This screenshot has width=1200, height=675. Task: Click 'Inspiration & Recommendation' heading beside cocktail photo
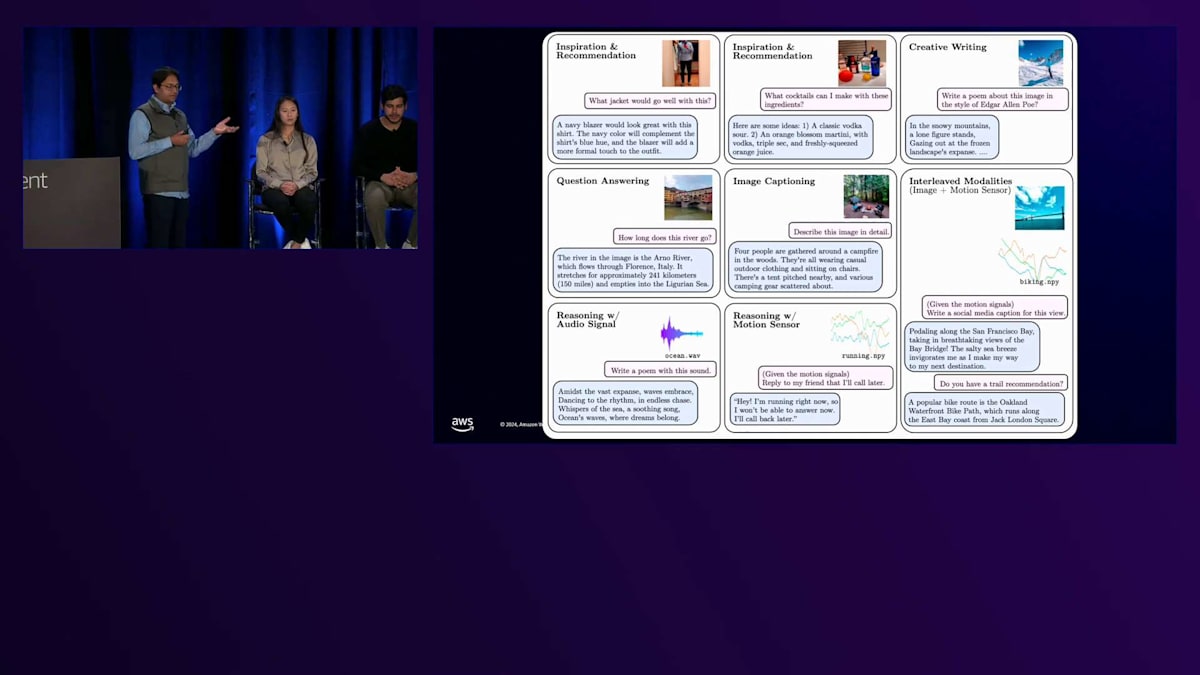[x=773, y=51]
